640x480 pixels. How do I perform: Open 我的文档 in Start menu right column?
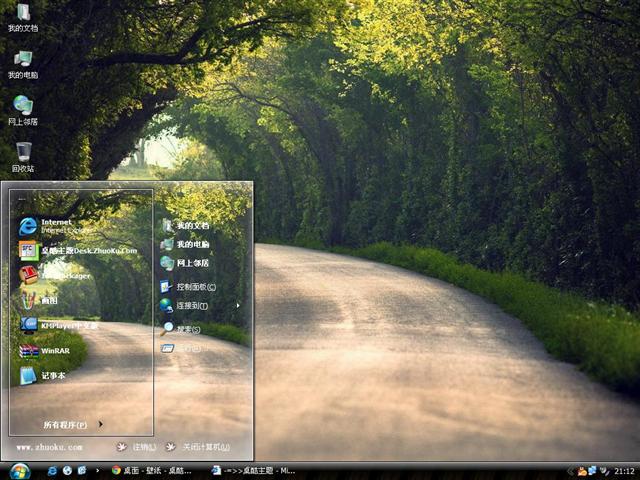(192, 226)
